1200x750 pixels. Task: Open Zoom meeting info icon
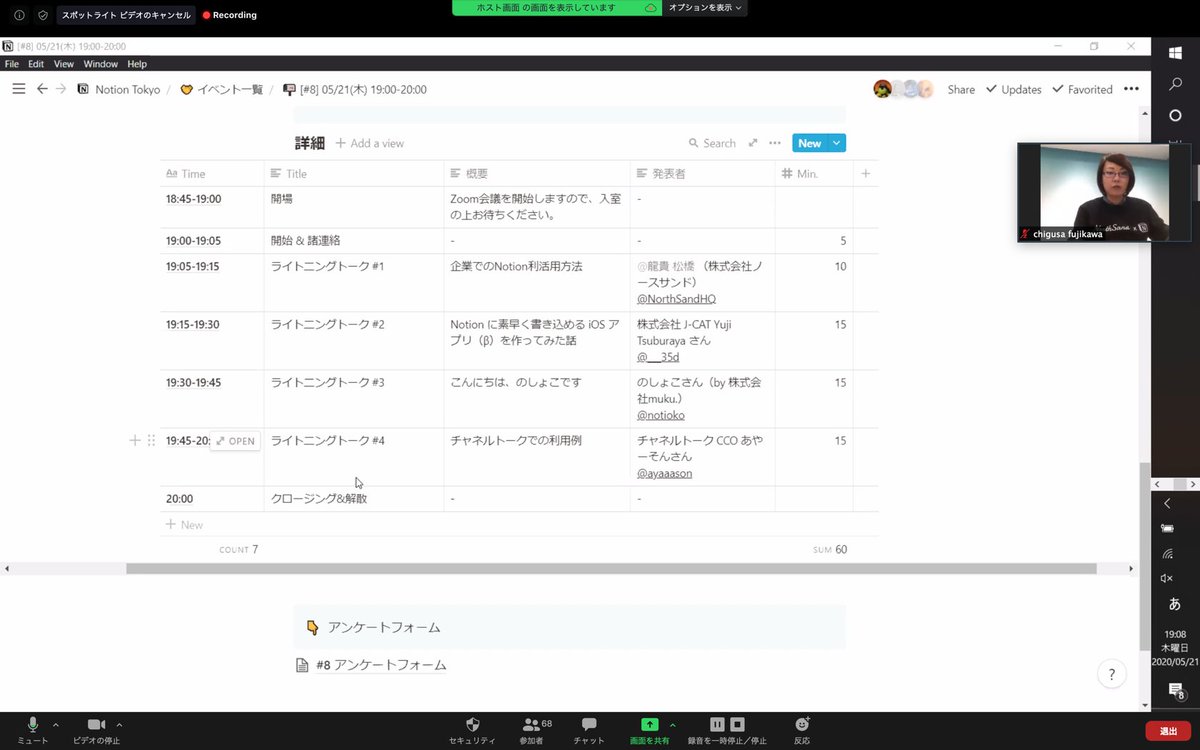(19, 15)
